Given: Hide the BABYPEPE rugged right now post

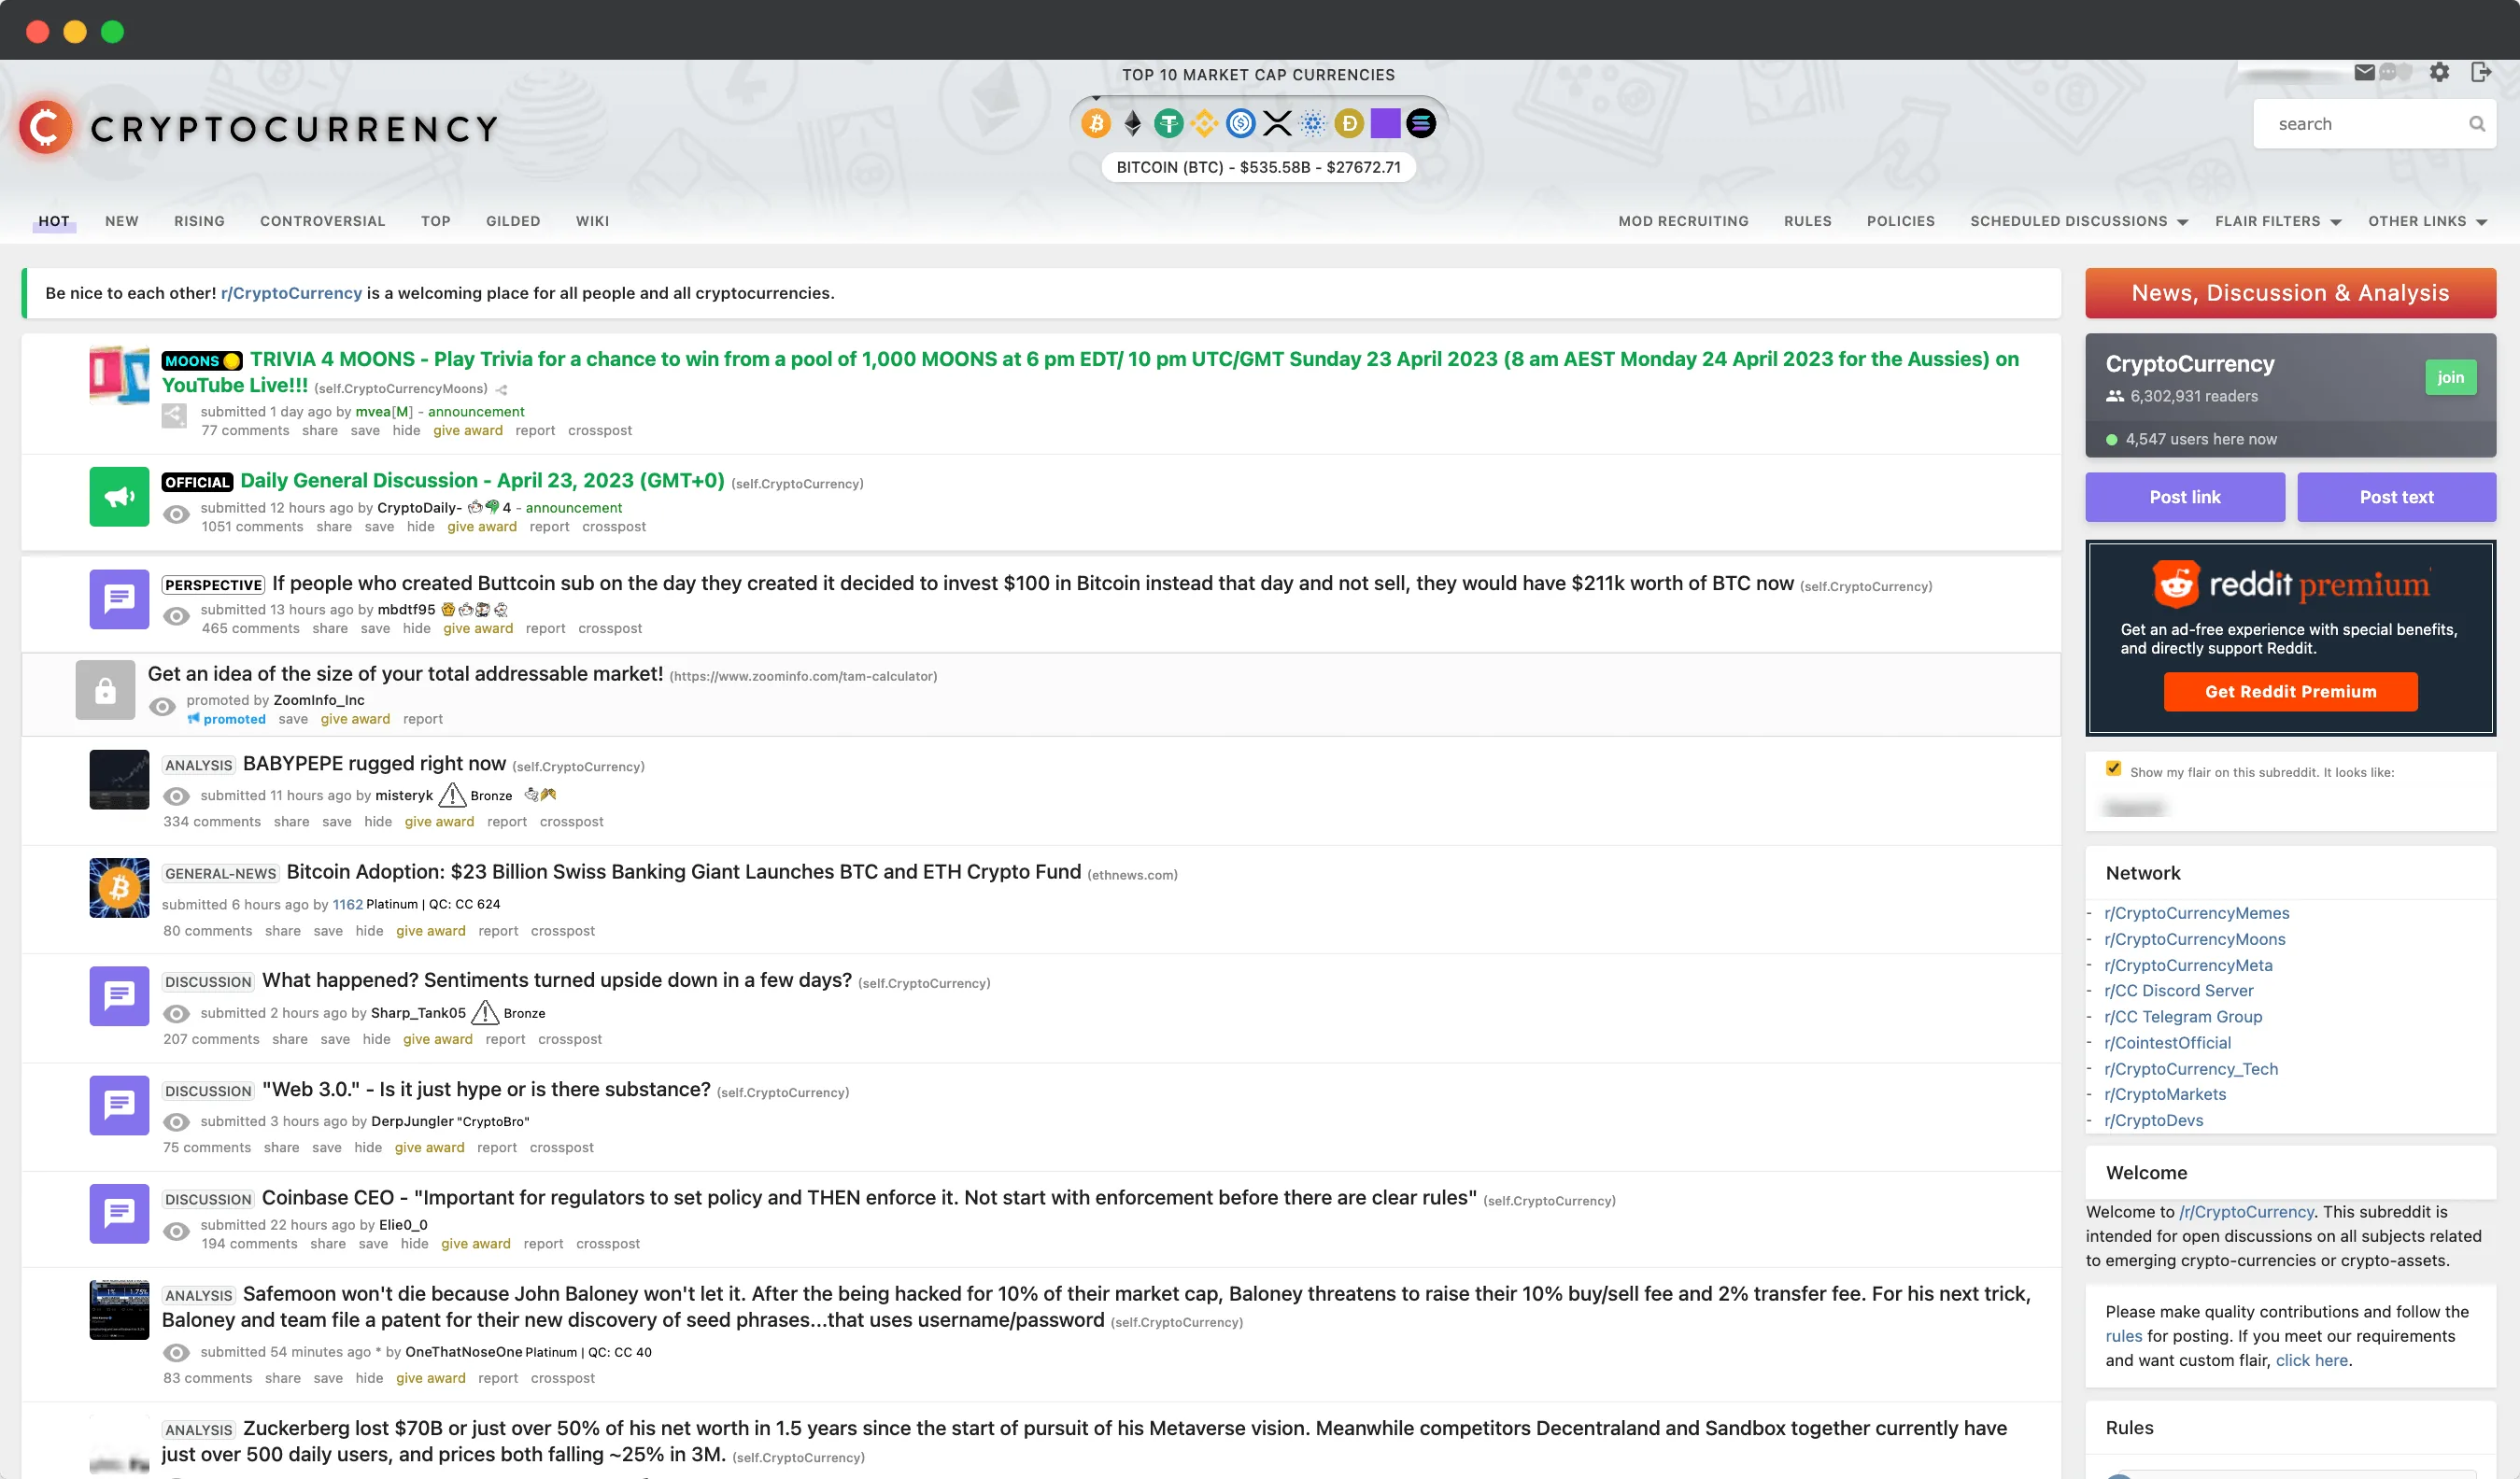Looking at the screenshot, I should 378,821.
